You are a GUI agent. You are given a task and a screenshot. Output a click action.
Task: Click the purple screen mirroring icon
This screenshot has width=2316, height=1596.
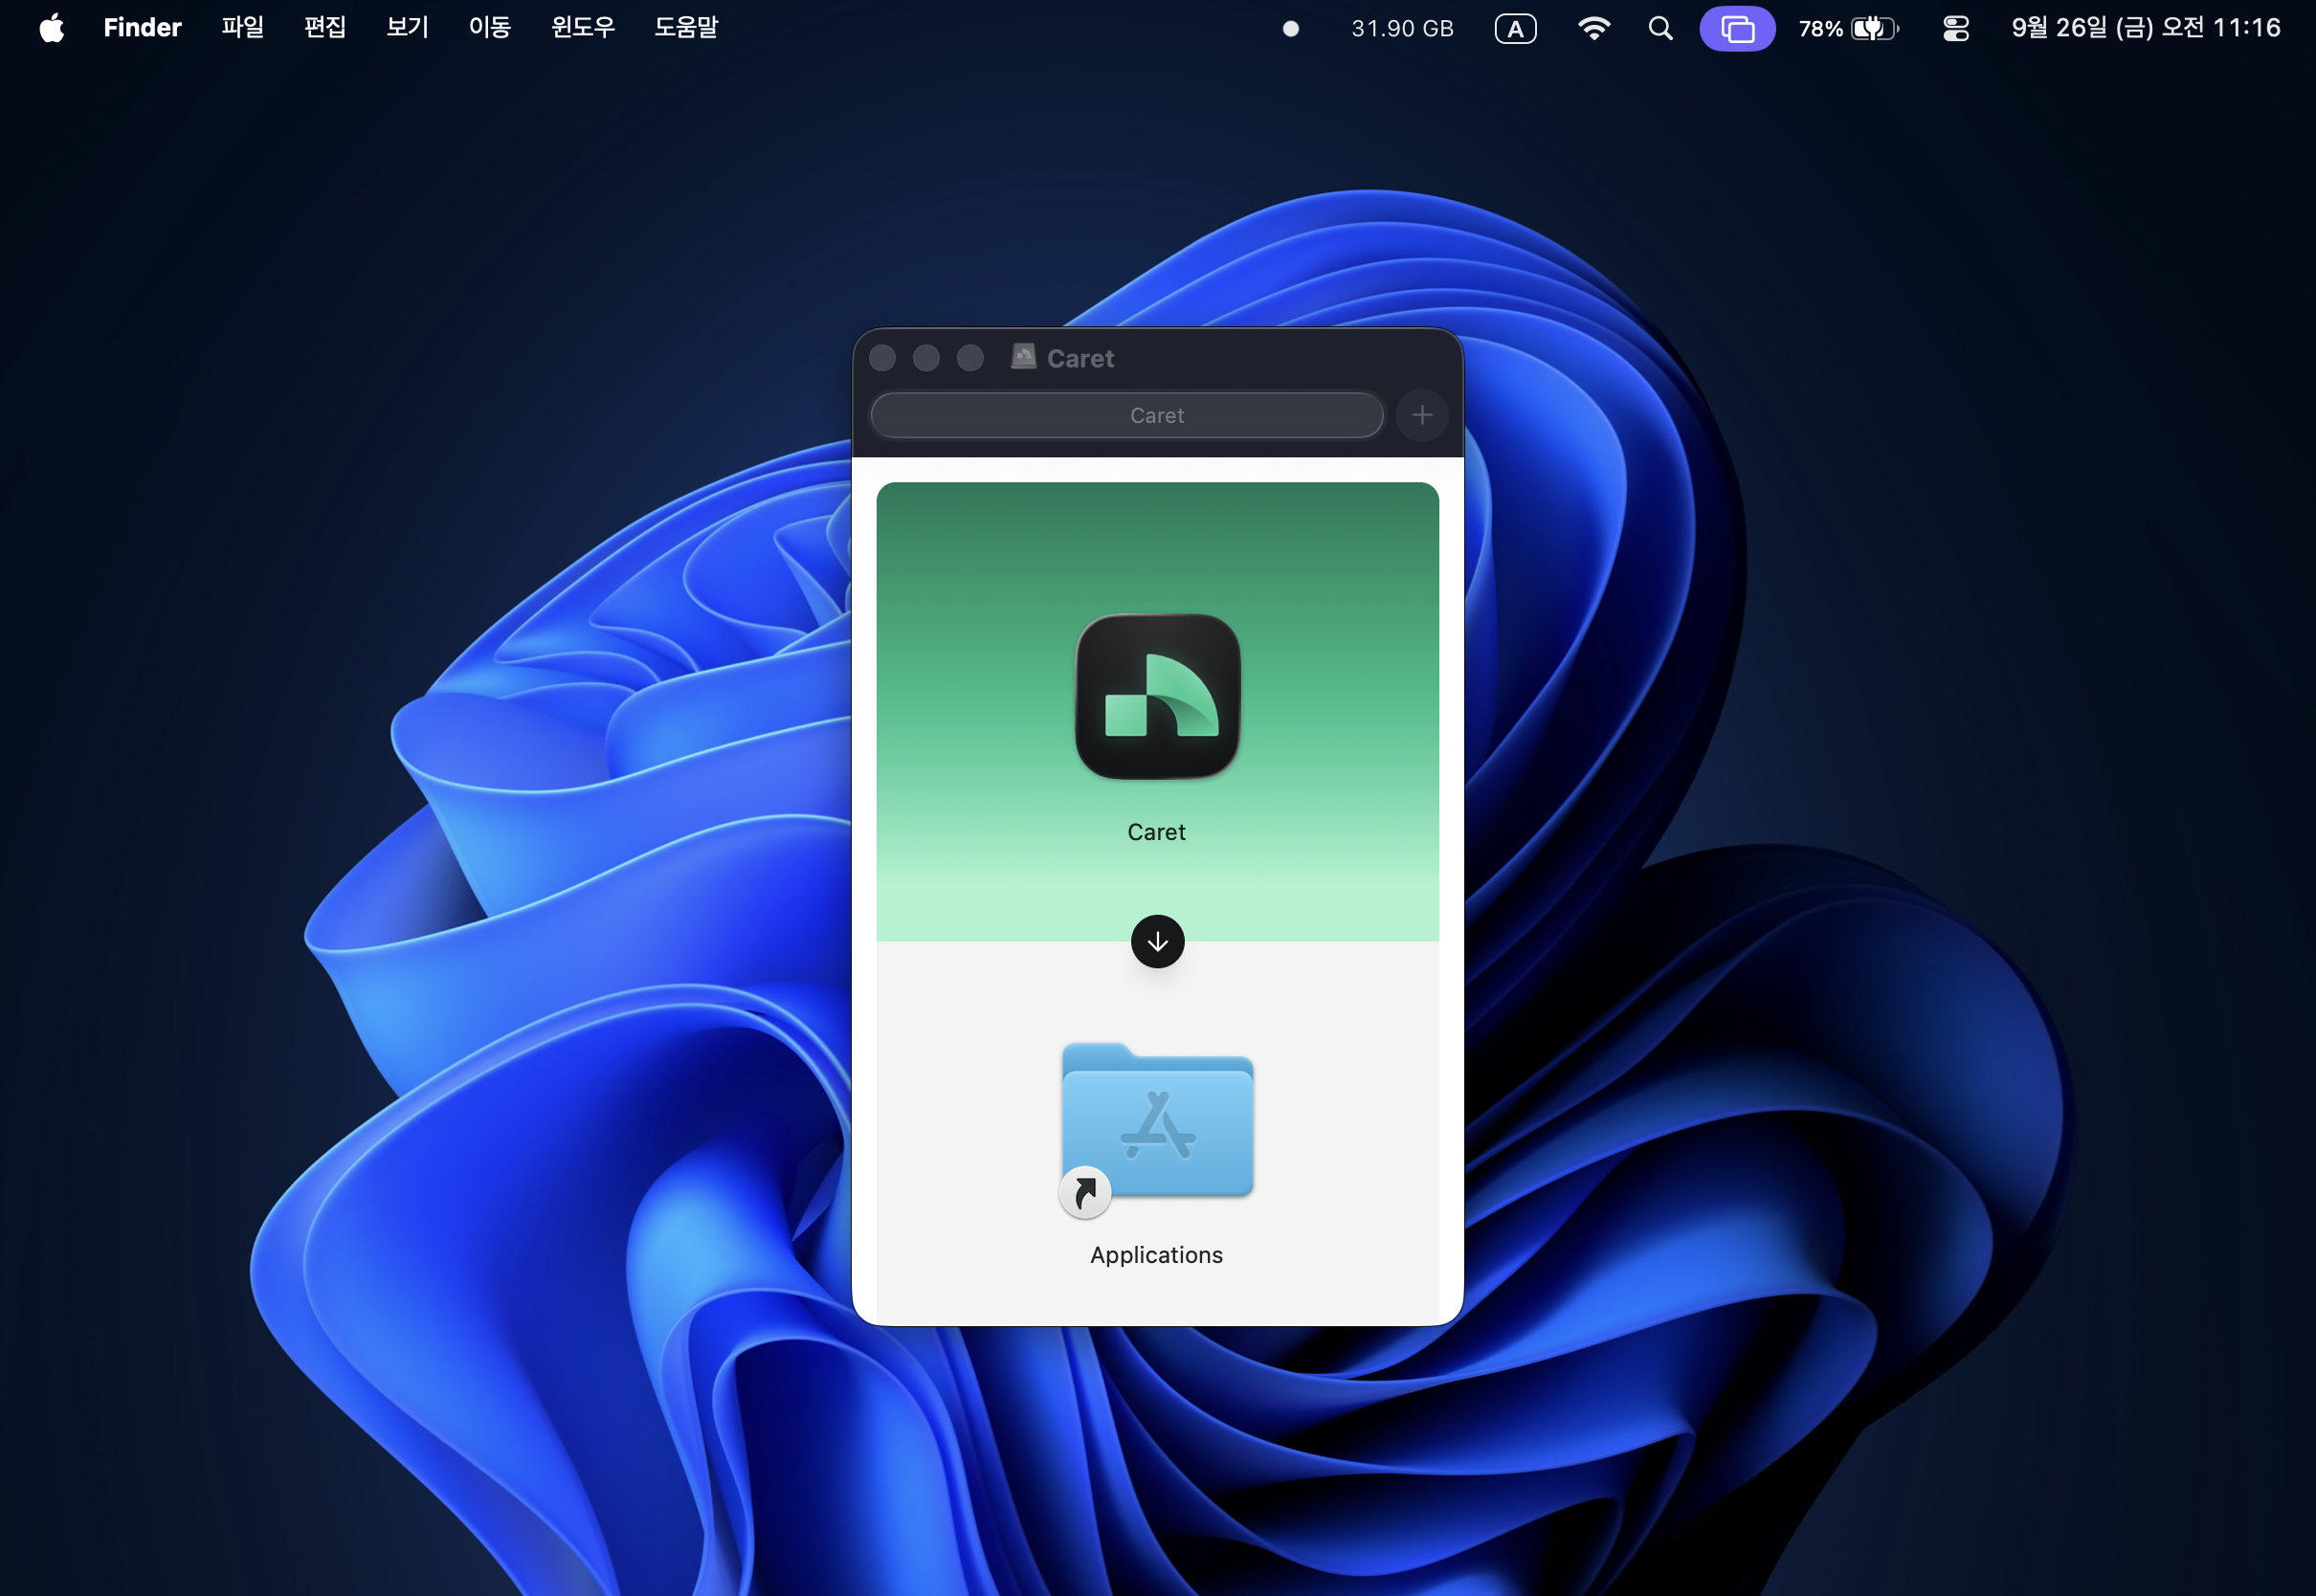[1737, 28]
